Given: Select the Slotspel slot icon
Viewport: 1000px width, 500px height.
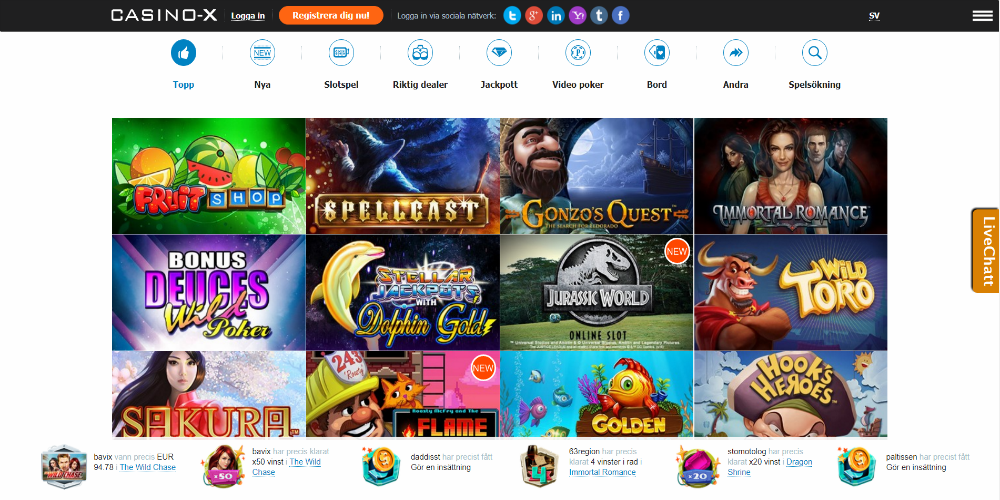Looking at the screenshot, I should pos(341,53).
